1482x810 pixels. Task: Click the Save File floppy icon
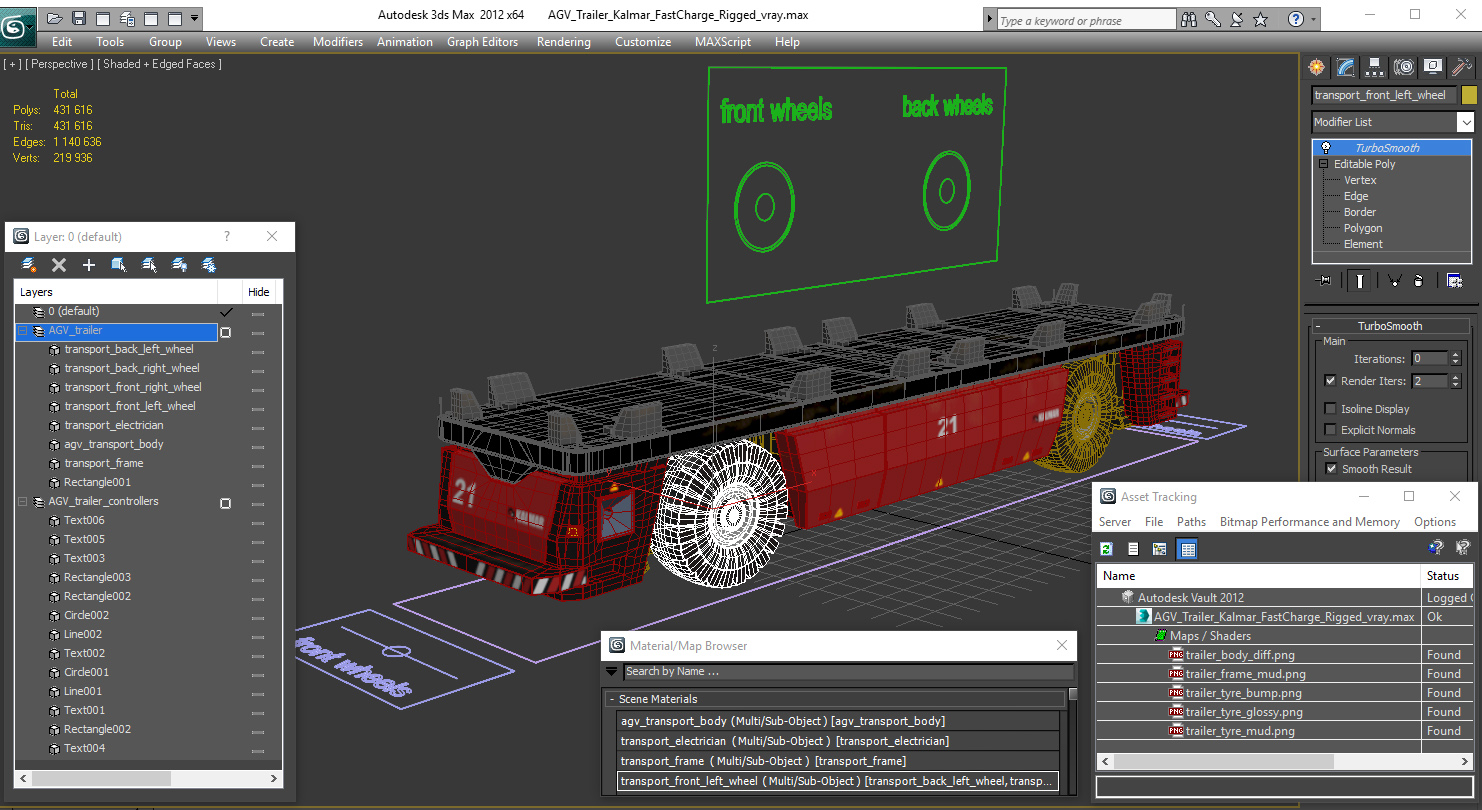(79, 18)
